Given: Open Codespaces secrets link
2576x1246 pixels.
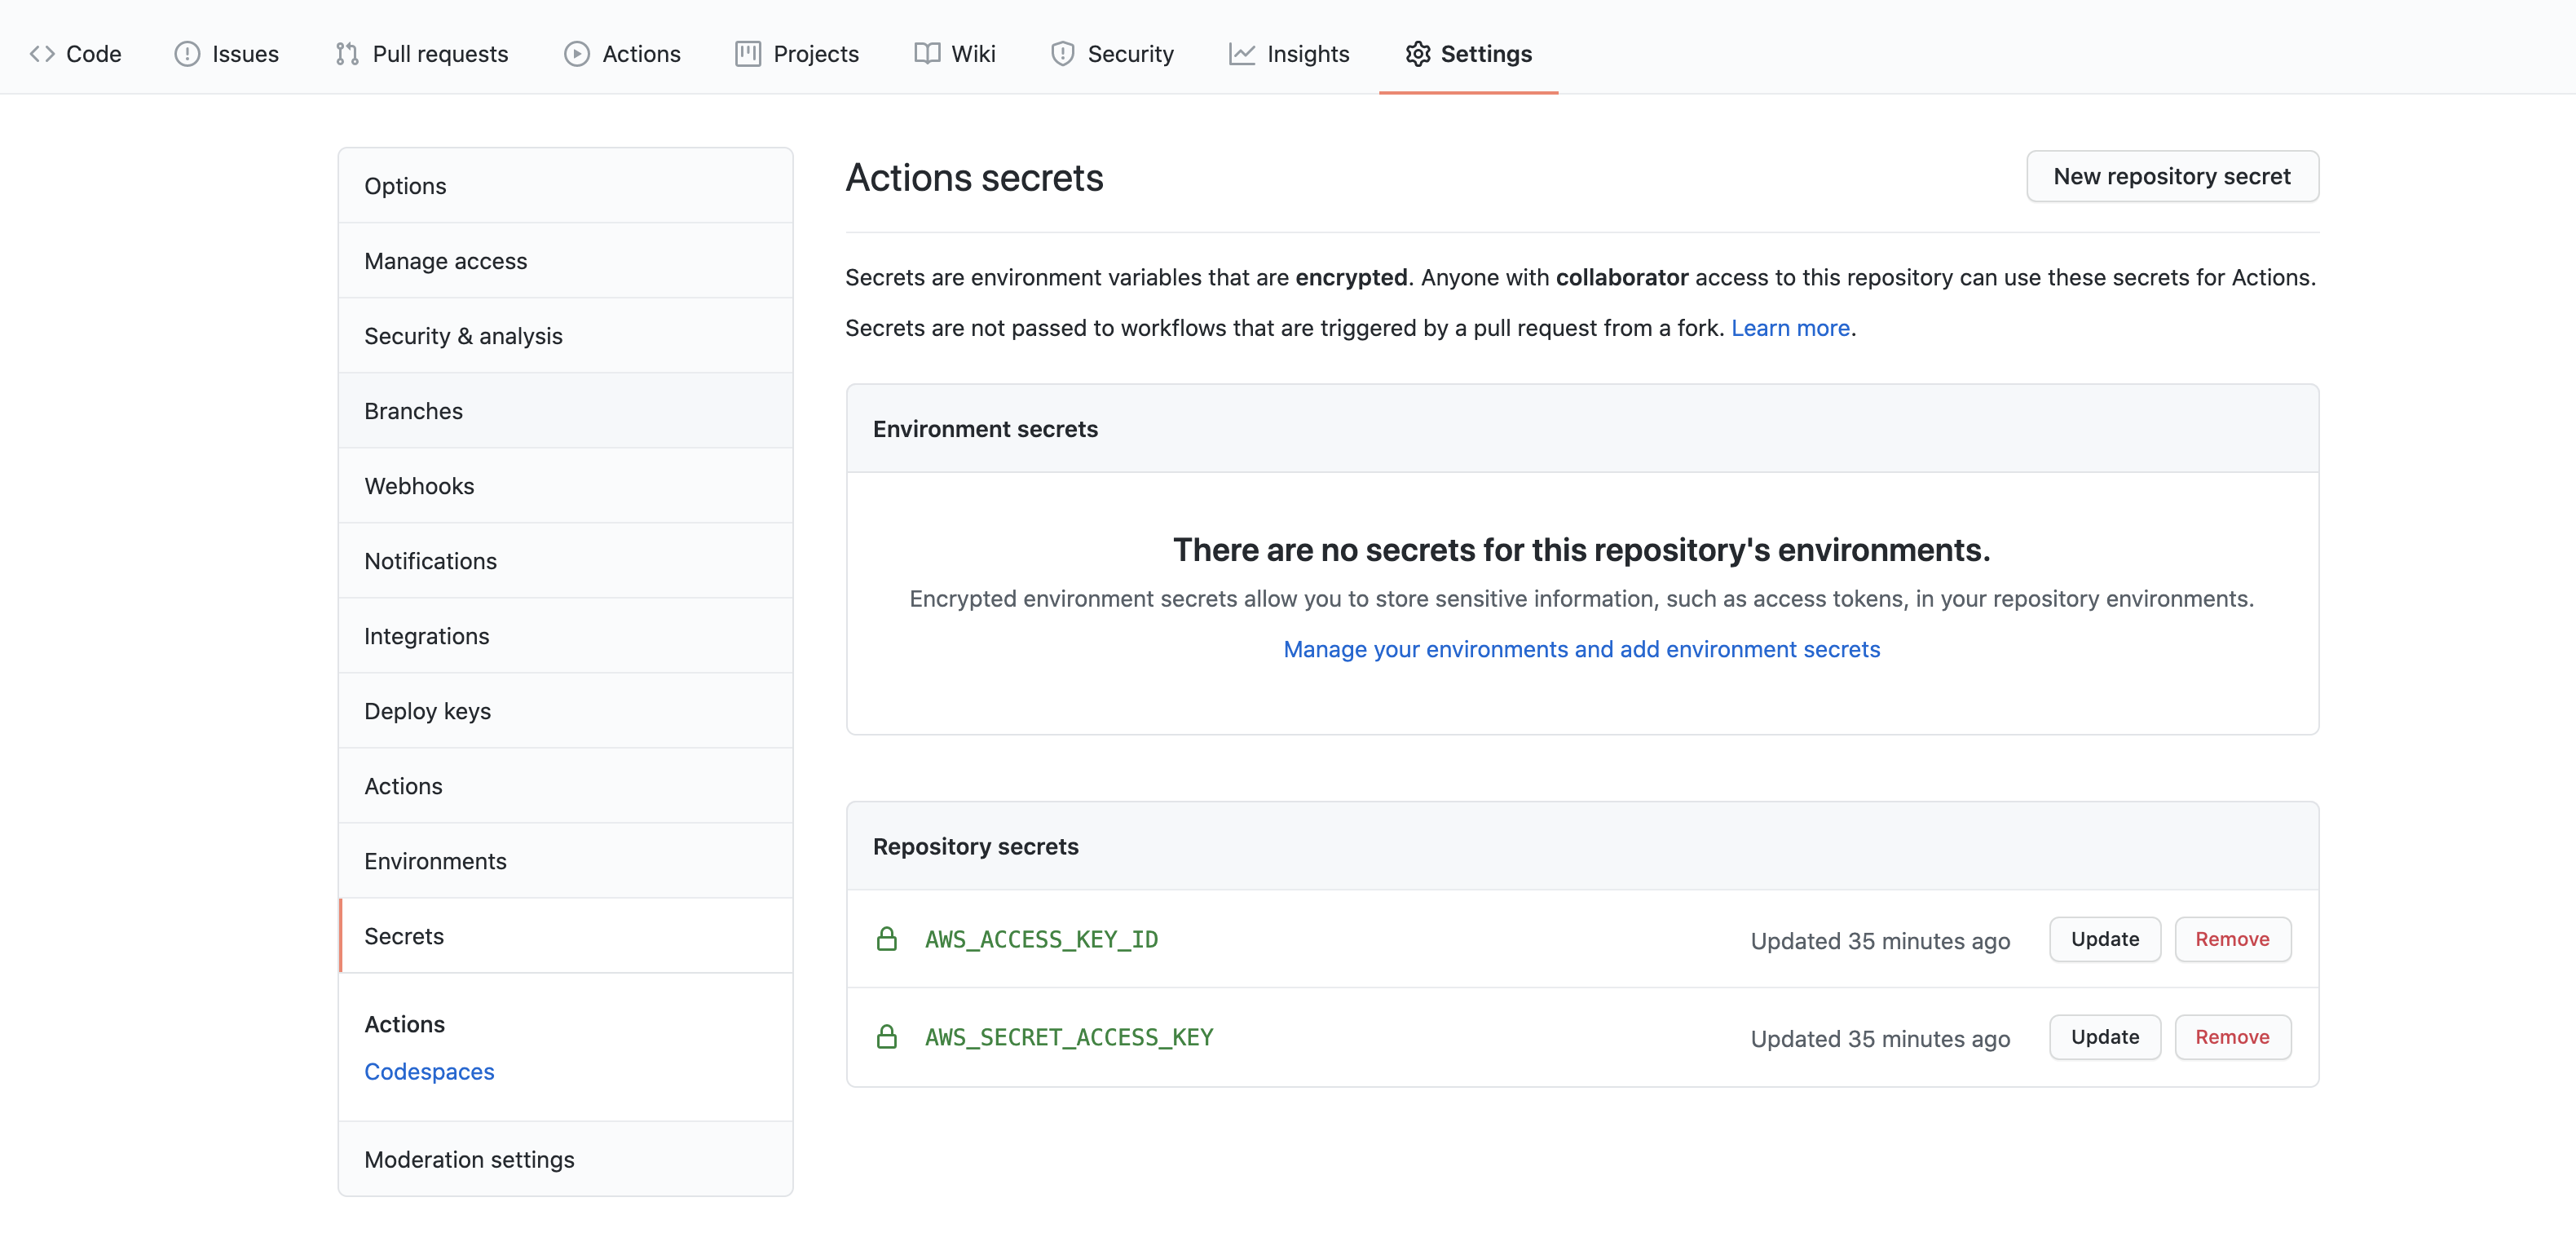Looking at the screenshot, I should [x=429, y=1071].
